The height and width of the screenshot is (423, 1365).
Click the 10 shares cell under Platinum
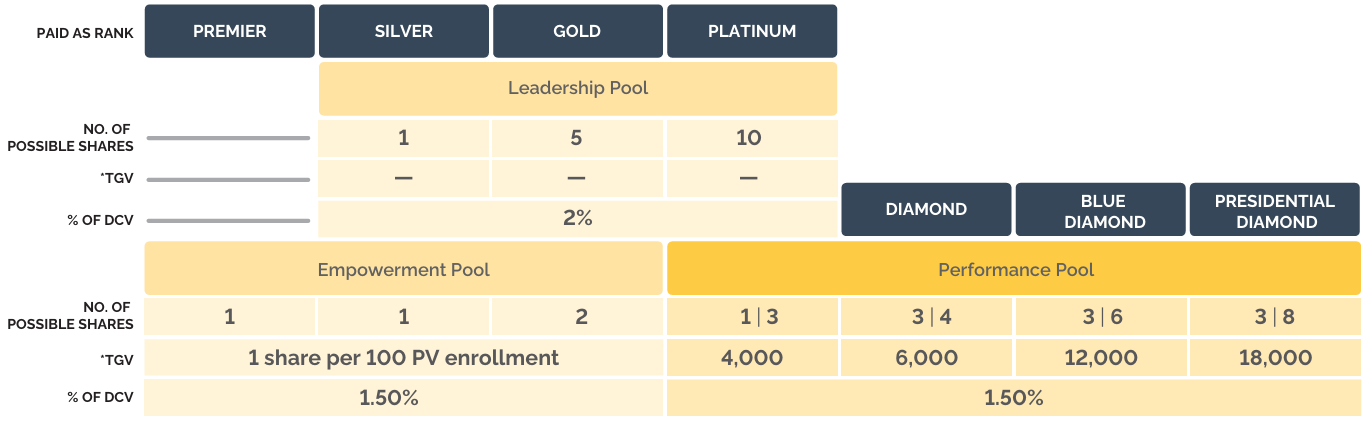coord(750,138)
